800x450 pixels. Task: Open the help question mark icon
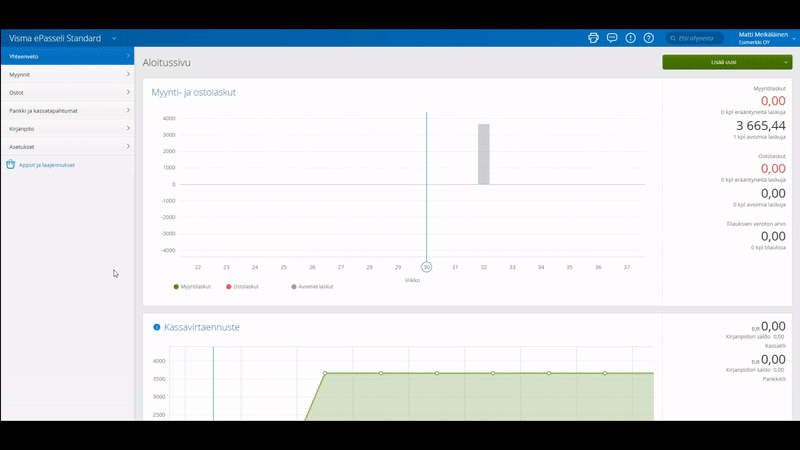(x=648, y=38)
